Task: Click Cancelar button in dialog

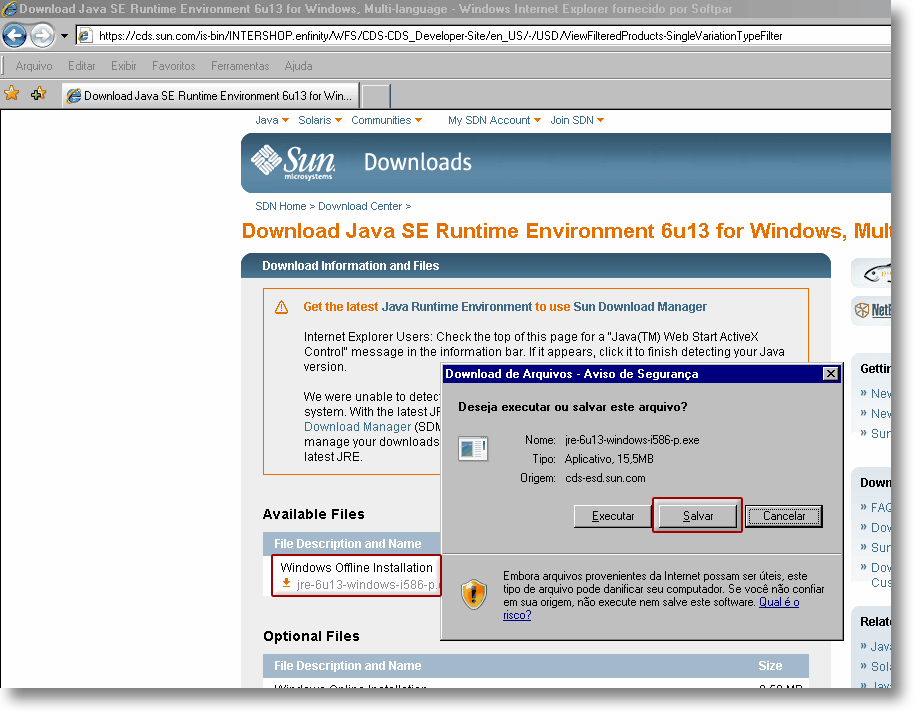Action: pyautogui.click(x=784, y=516)
